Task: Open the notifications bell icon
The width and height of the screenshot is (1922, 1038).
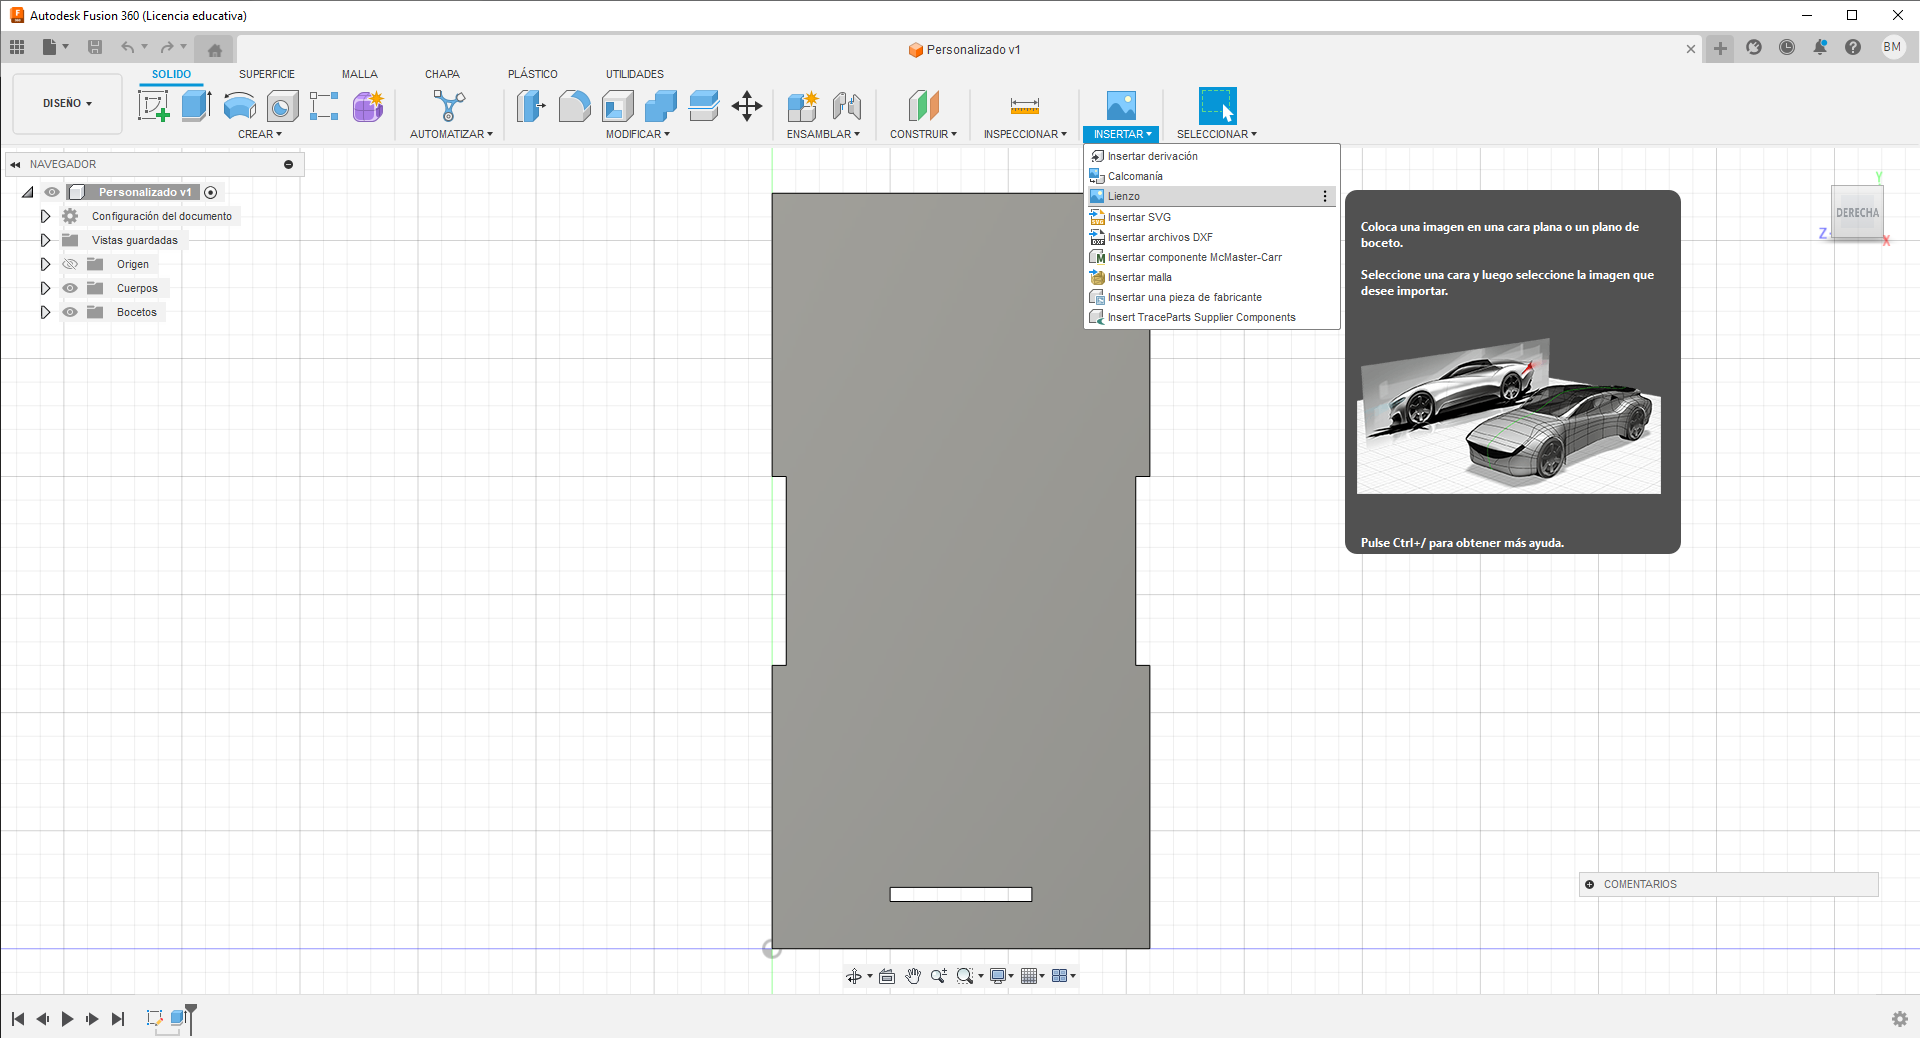Action: [1820, 48]
